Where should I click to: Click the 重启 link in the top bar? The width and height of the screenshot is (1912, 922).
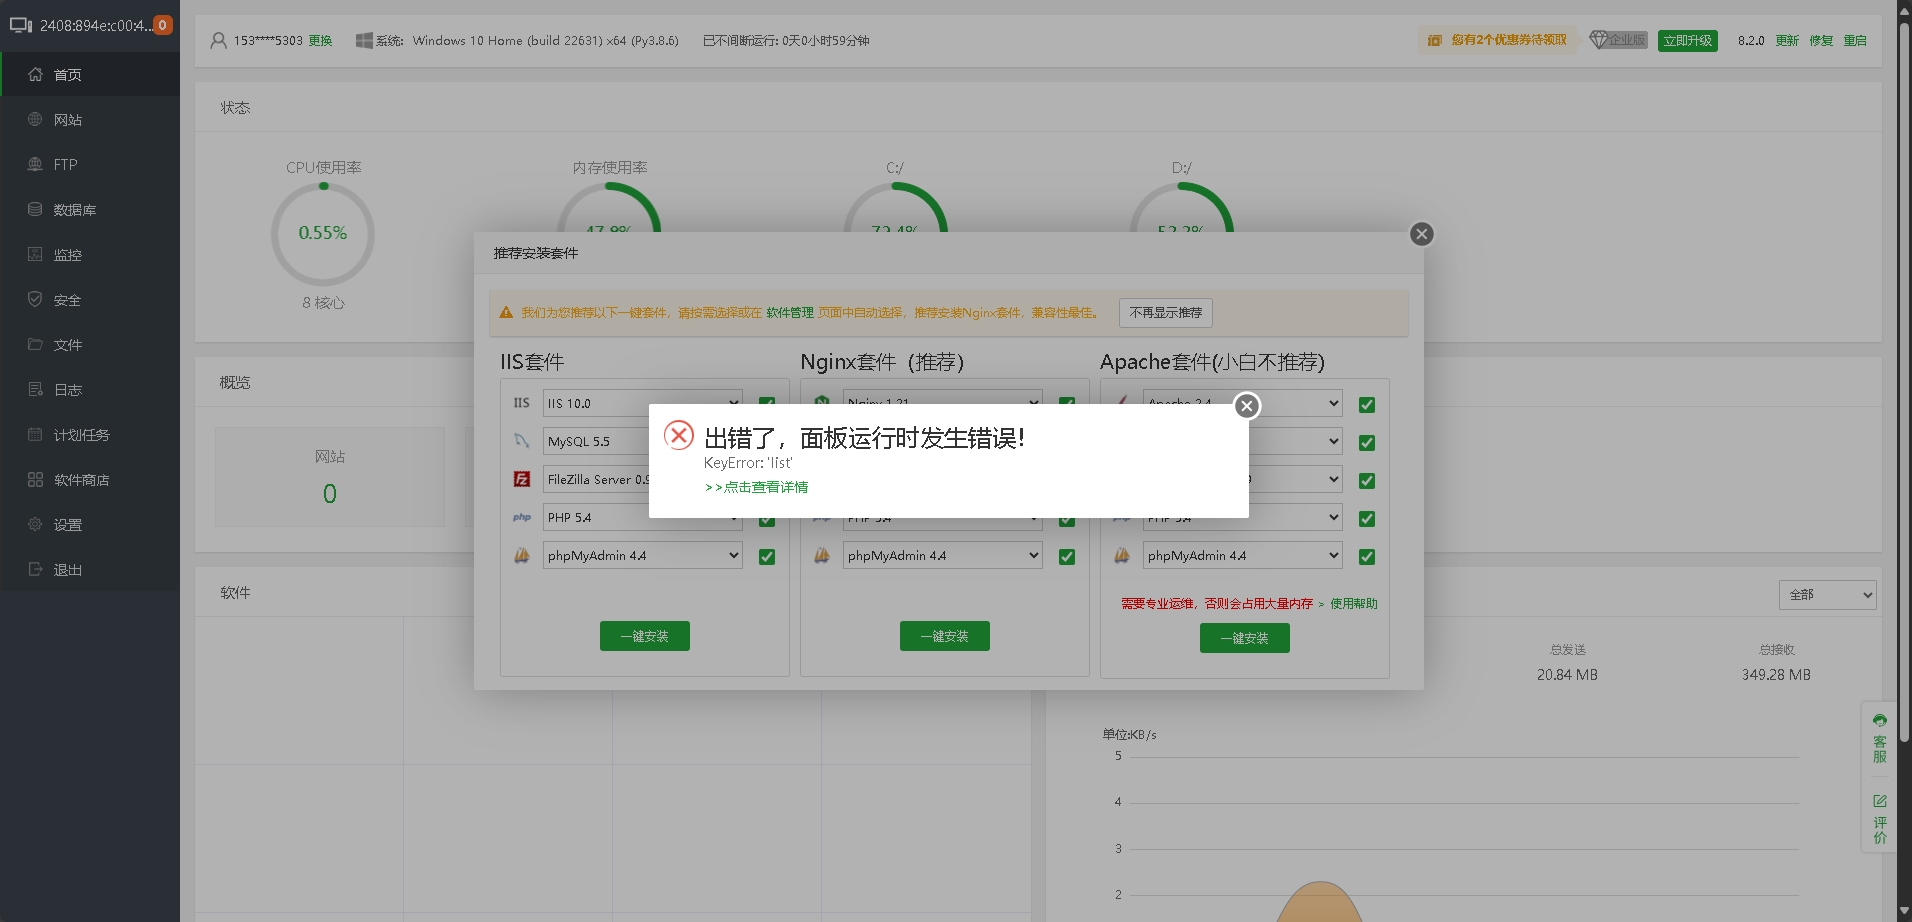(x=1855, y=41)
